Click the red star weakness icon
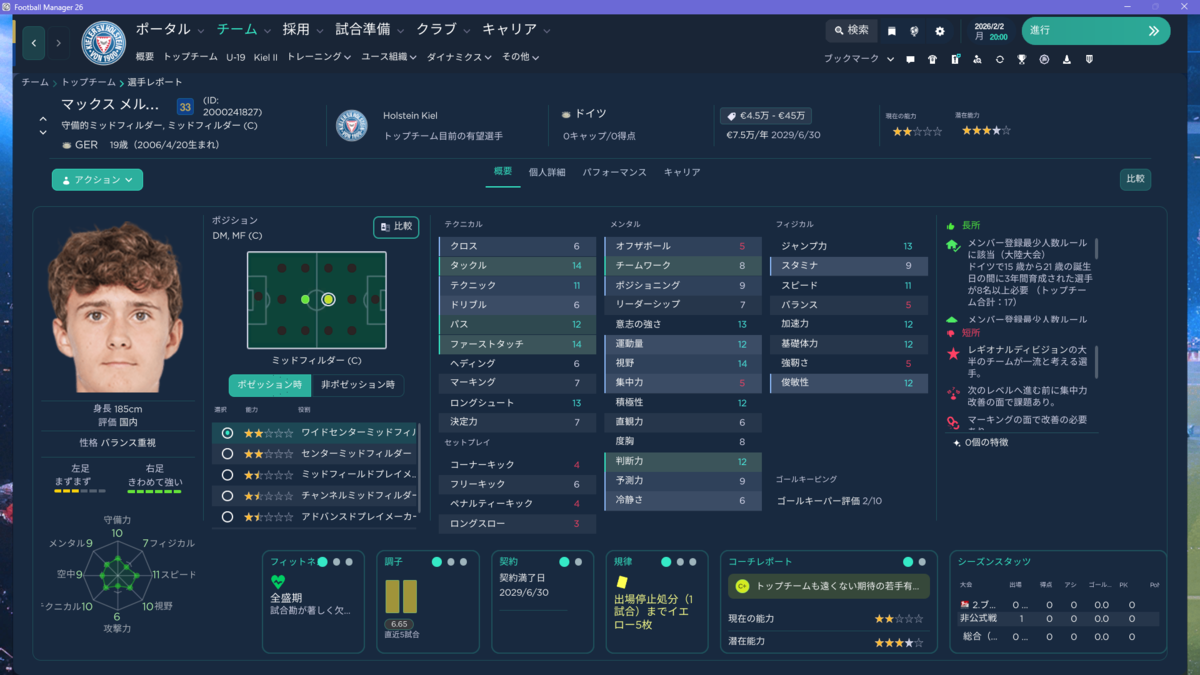Image resolution: width=1200 pixels, height=675 pixels. (952, 354)
